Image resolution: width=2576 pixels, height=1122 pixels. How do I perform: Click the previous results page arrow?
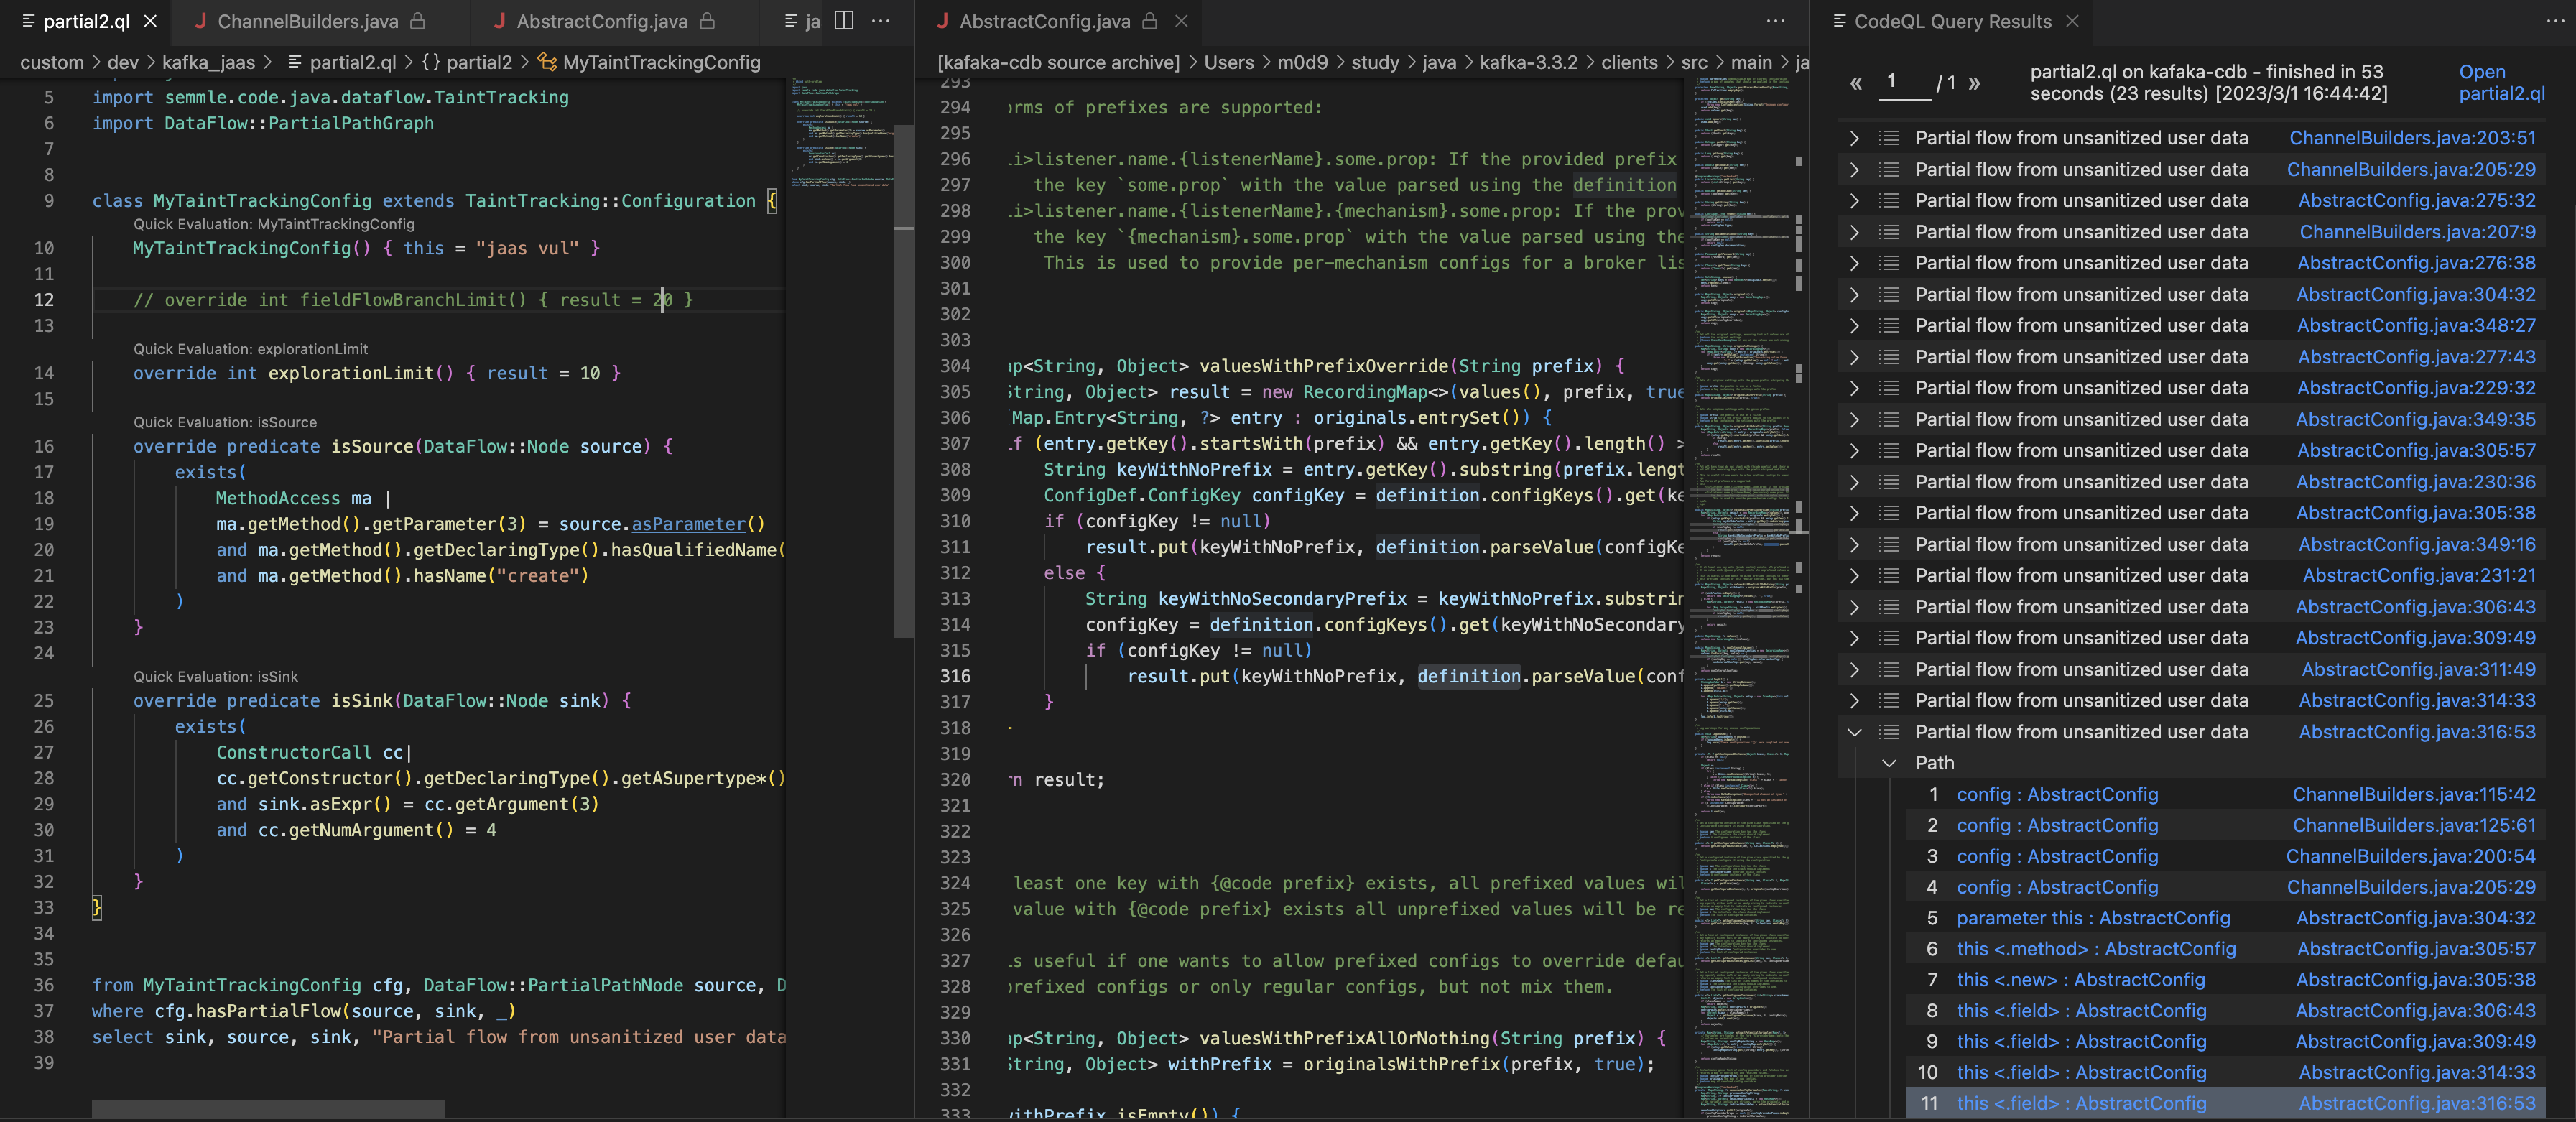click(x=1856, y=83)
